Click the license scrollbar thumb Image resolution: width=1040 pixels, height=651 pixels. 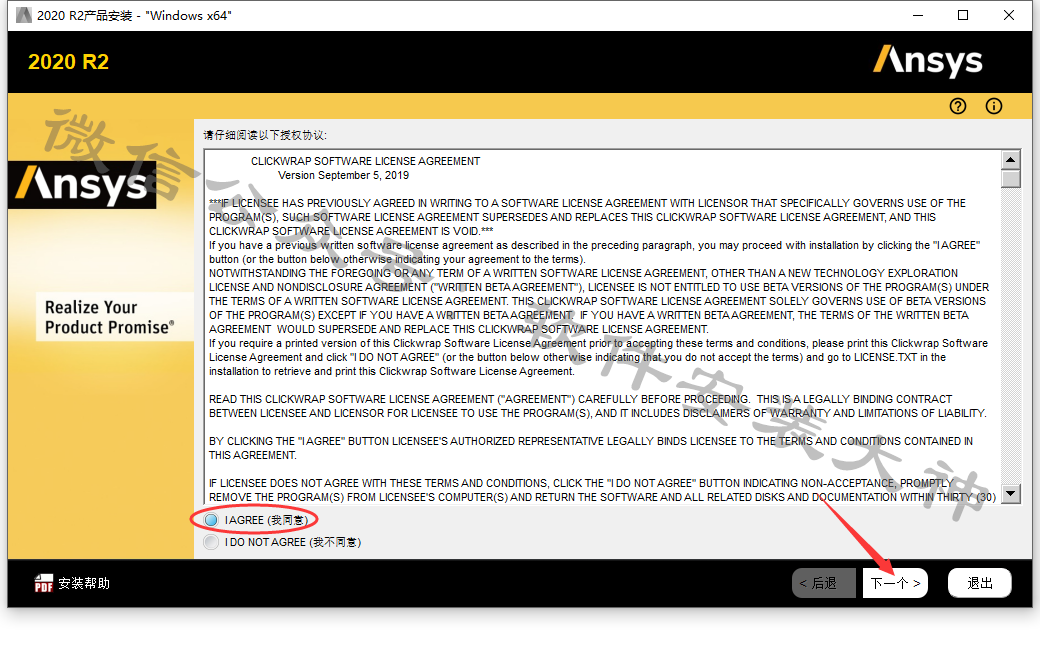[x=1010, y=179]
